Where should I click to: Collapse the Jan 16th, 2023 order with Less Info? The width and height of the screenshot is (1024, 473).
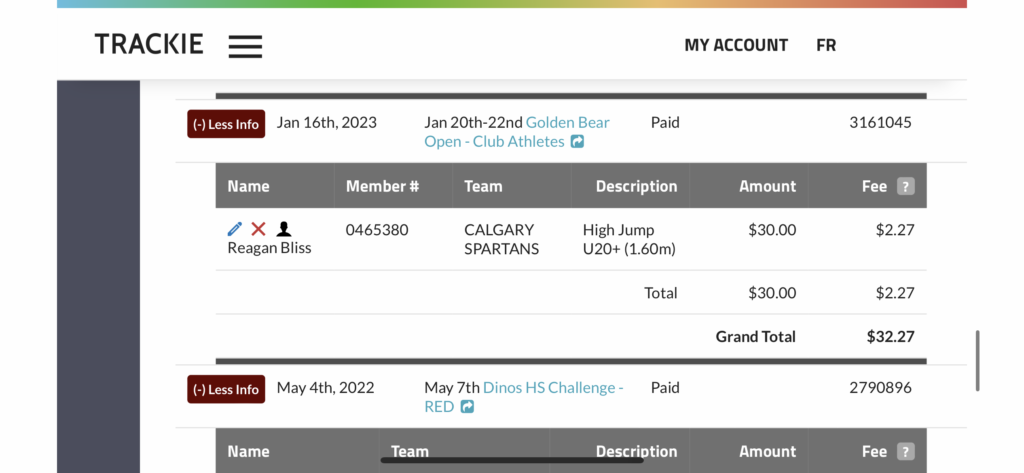coord(226,124)
